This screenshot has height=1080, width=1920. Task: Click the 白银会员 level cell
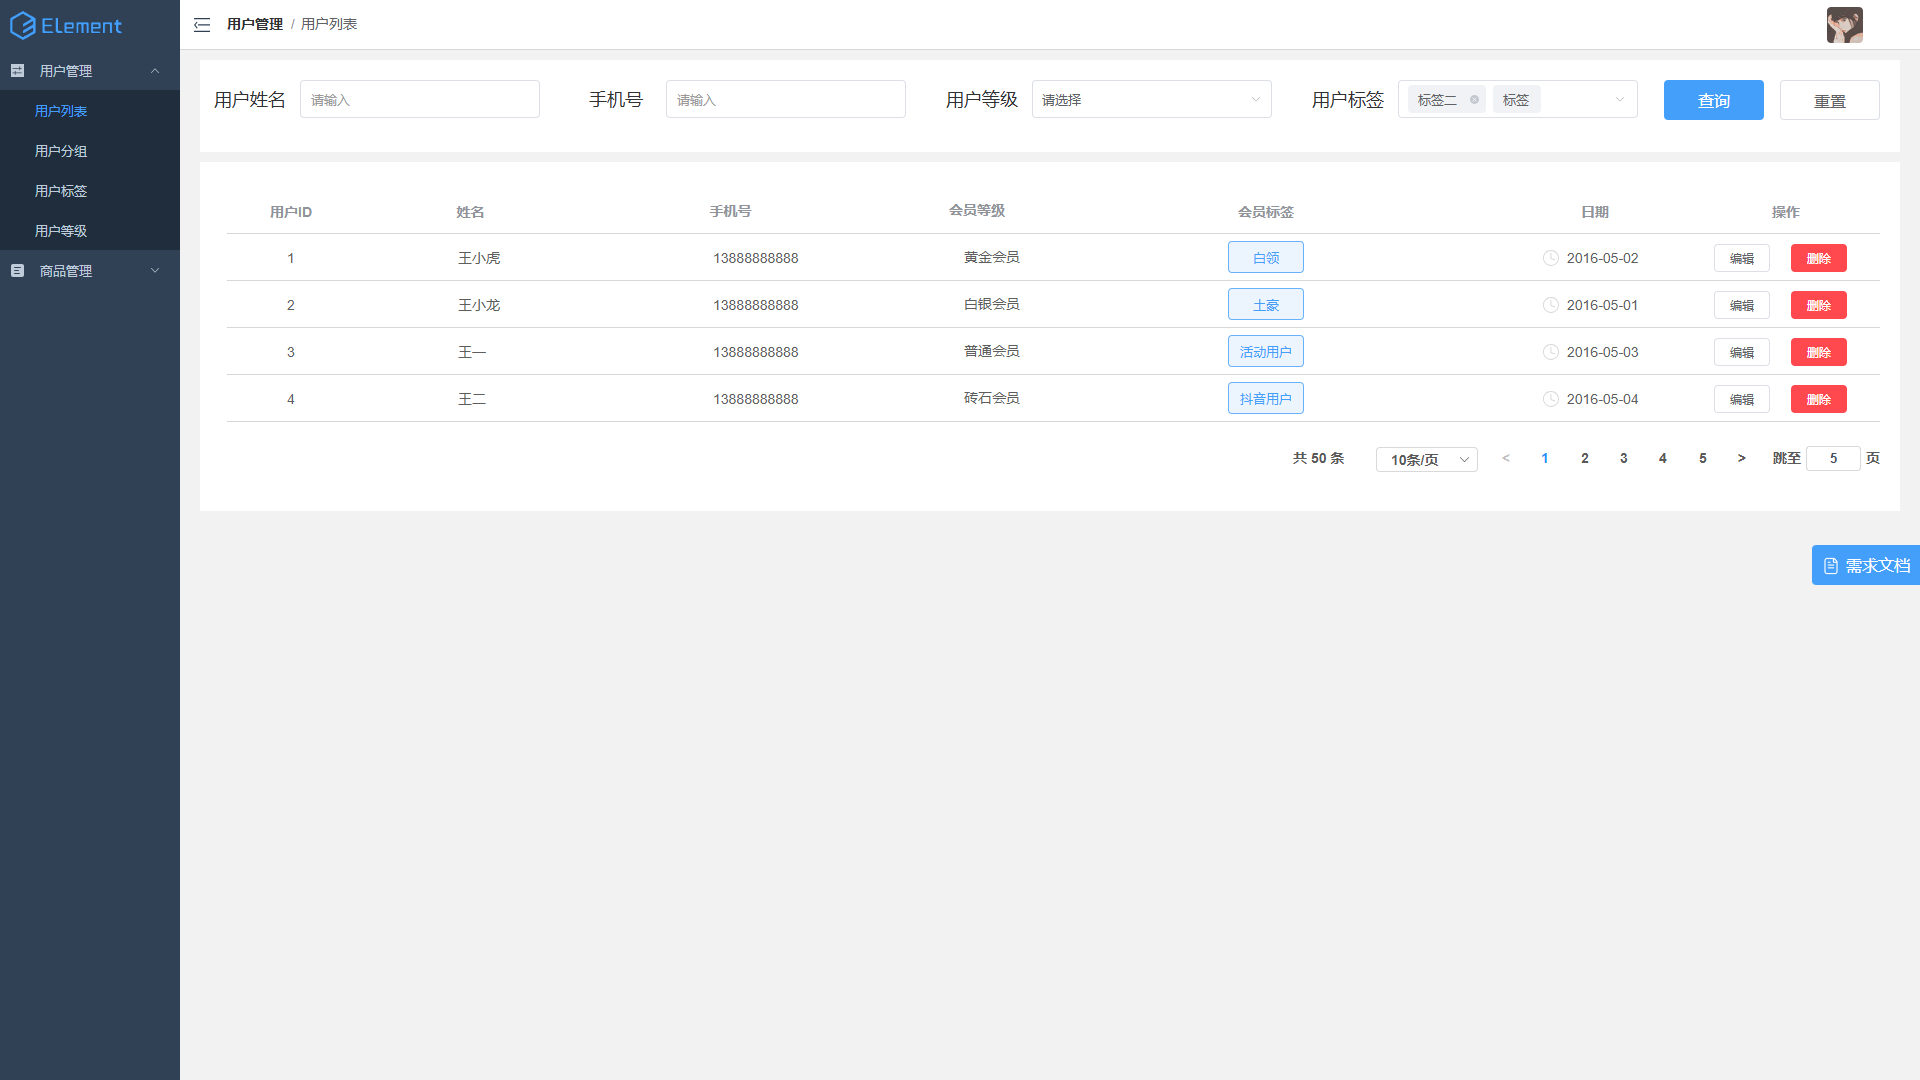tap(992, 305)
